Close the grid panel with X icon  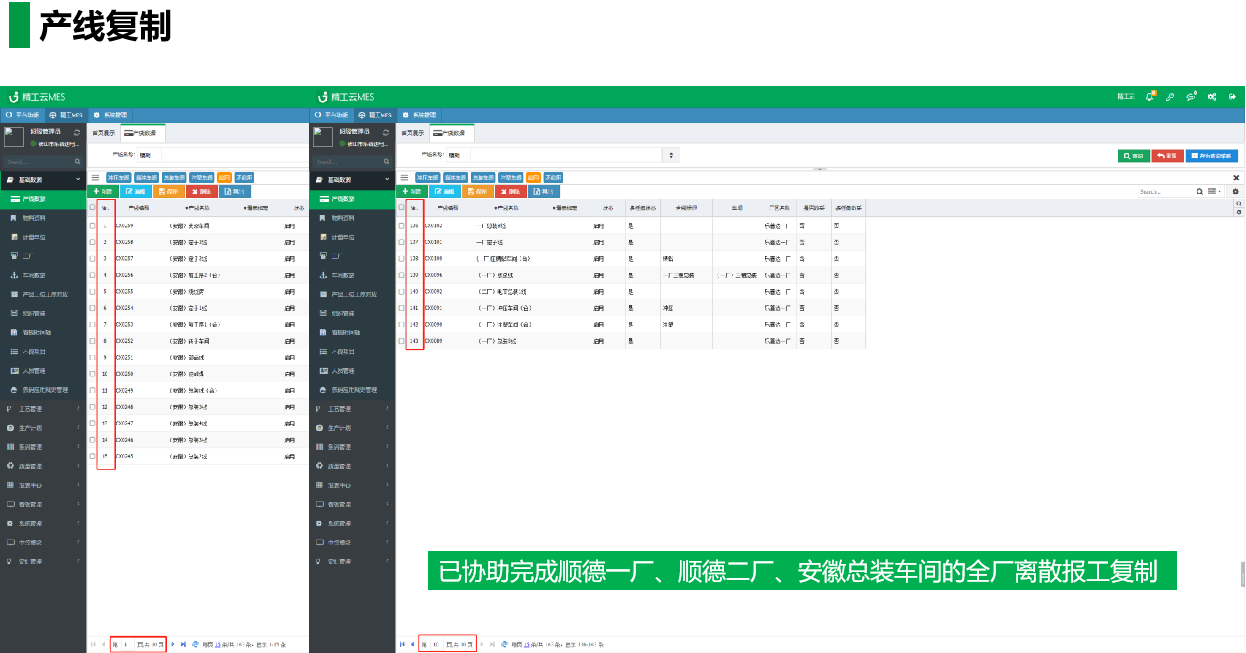point(1236,178)
